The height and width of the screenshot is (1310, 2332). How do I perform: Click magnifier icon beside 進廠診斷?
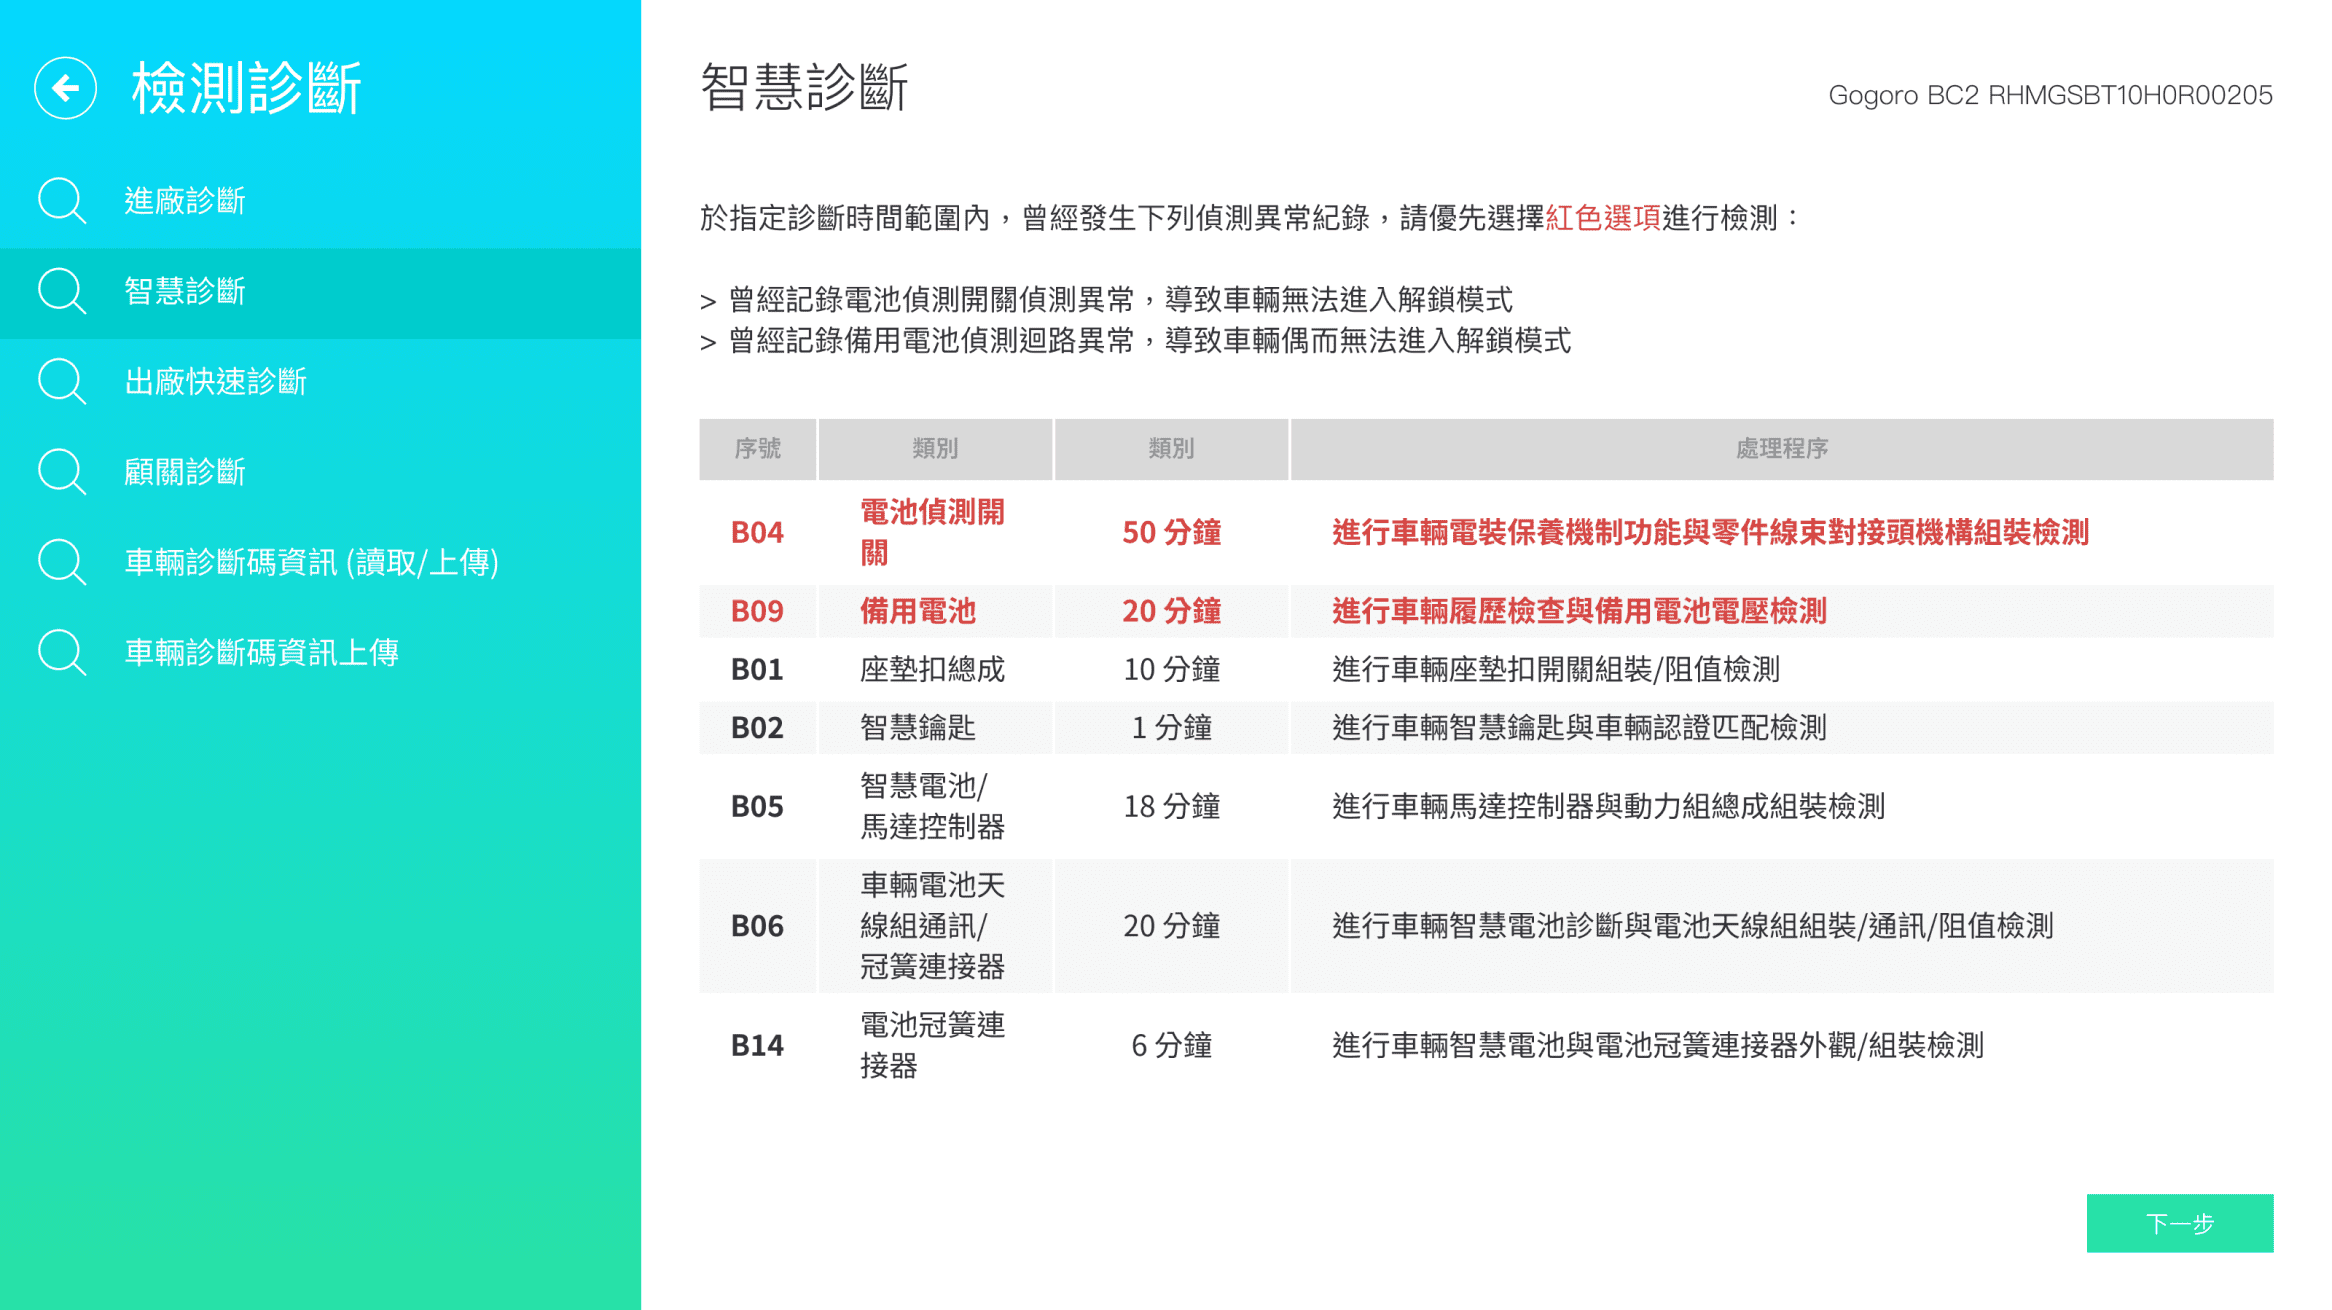pos(61,200)
